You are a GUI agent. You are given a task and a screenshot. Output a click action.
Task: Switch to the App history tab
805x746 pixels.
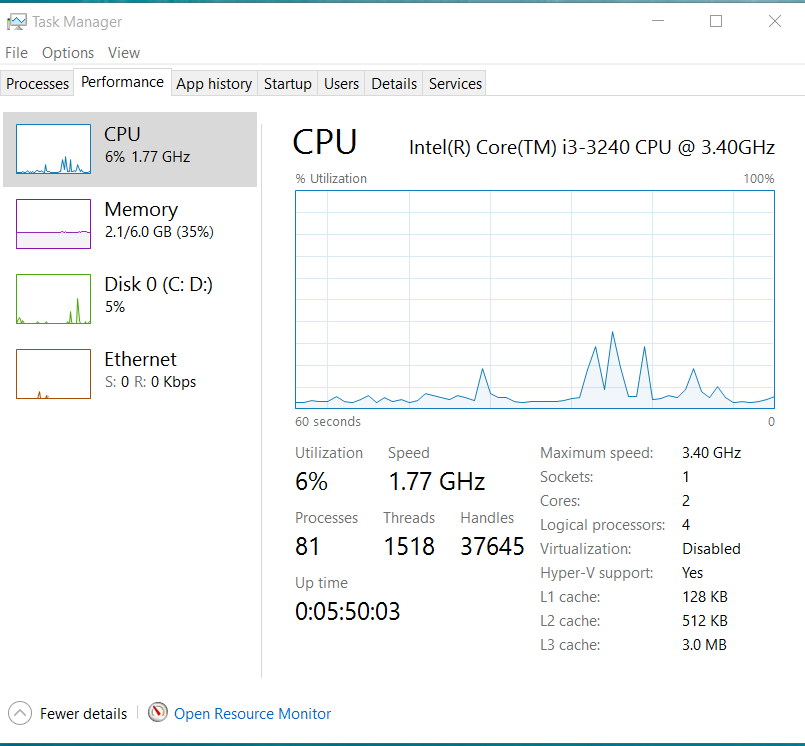[x=214, y=84]
